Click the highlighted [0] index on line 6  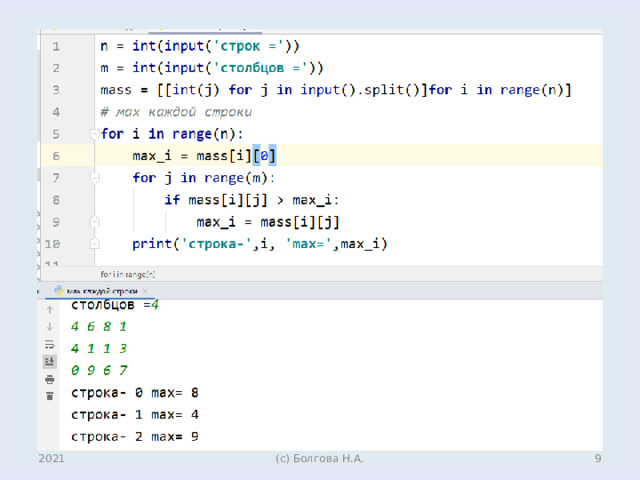(x=264, y=156)
